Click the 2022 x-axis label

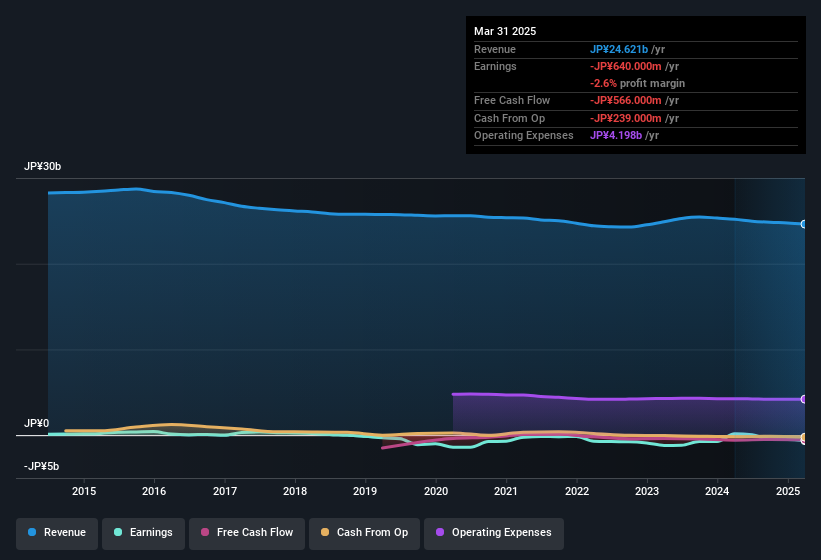tap(576, 491)
